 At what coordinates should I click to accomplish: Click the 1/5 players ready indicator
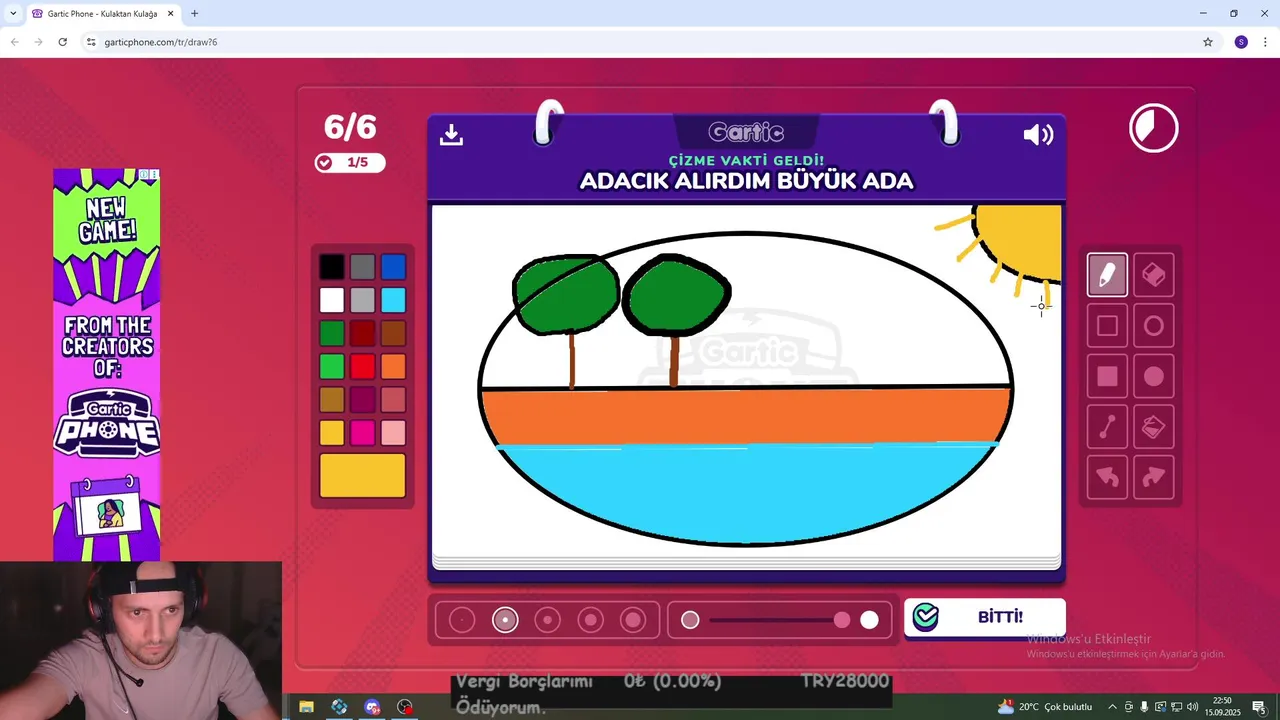tap(349, 162)
